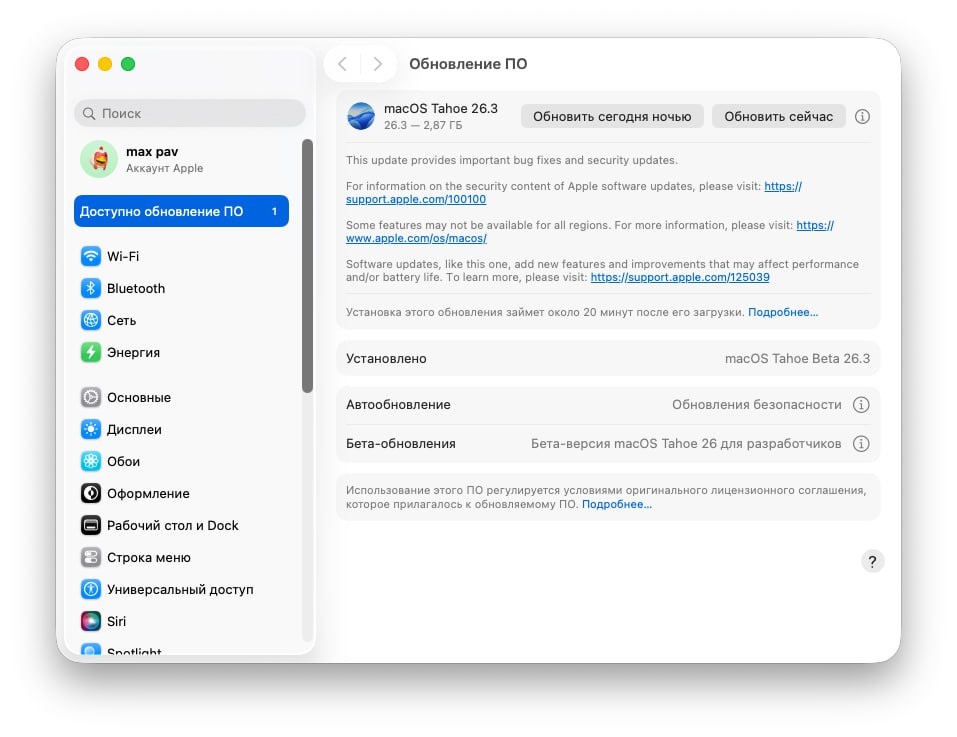Click the Оформление appearance icon
Screen dimensions: 957x737
pyautogui.click(x=91, y=493)
